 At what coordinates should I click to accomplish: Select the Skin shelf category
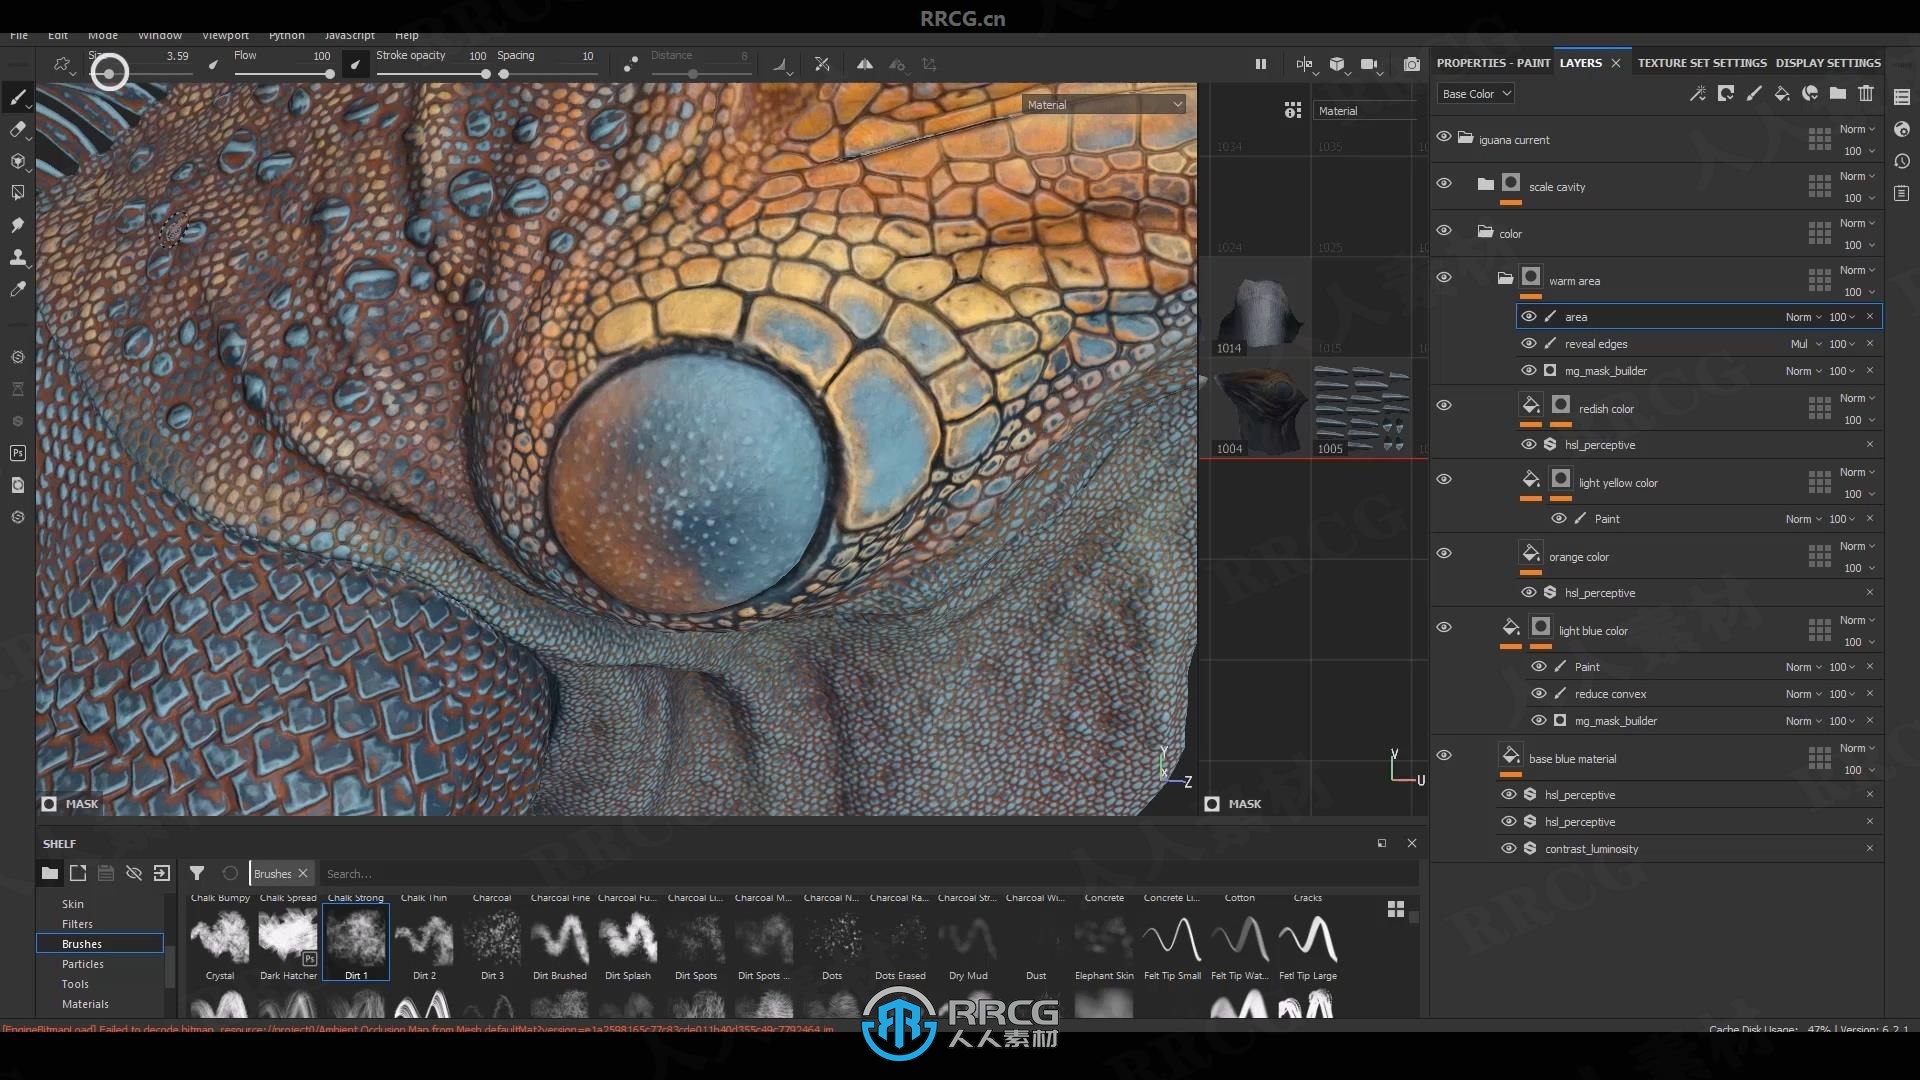(x=73, y=904)
